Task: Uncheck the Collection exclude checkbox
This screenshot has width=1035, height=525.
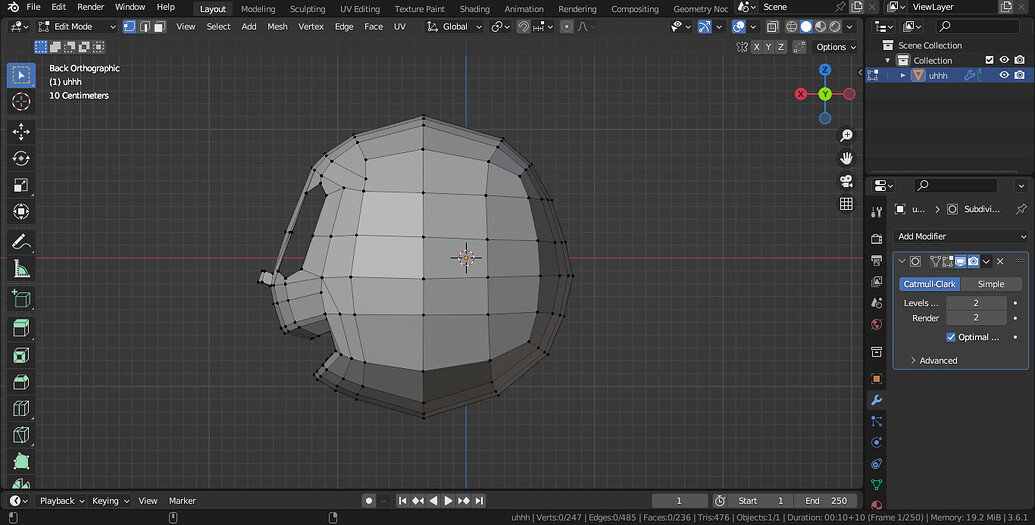Action: pos(989,60)
